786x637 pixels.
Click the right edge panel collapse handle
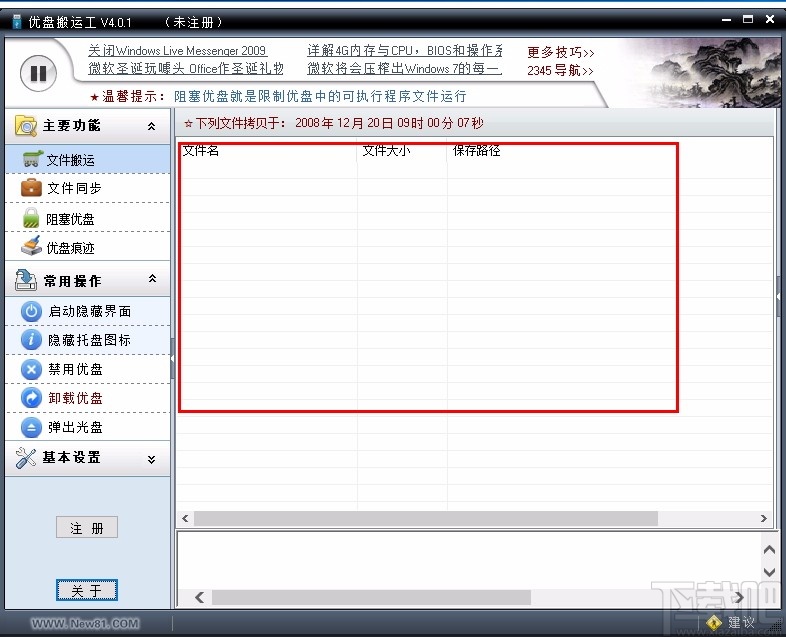click(x=778, y=297)
